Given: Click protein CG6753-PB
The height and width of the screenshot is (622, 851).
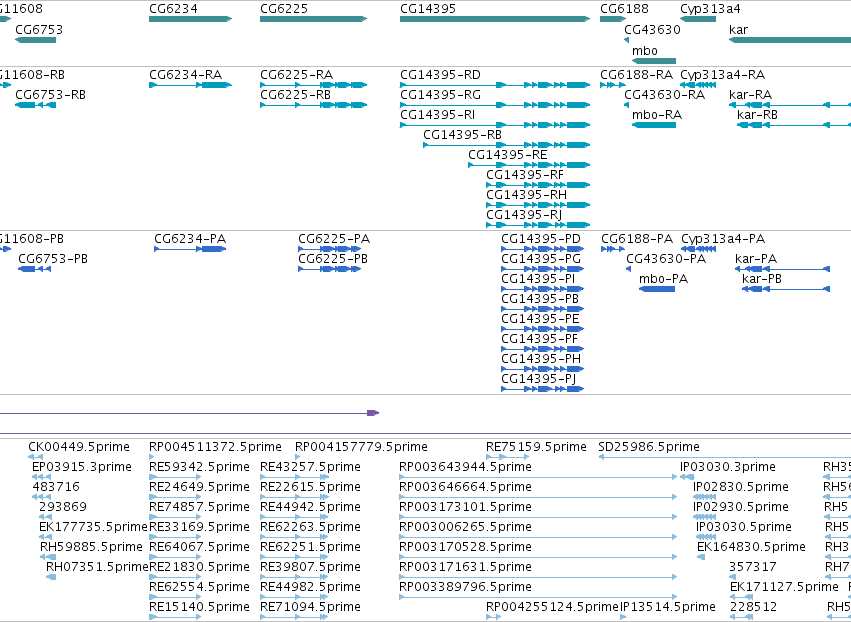Looking at the screenshot, I should tap(53, 259).
